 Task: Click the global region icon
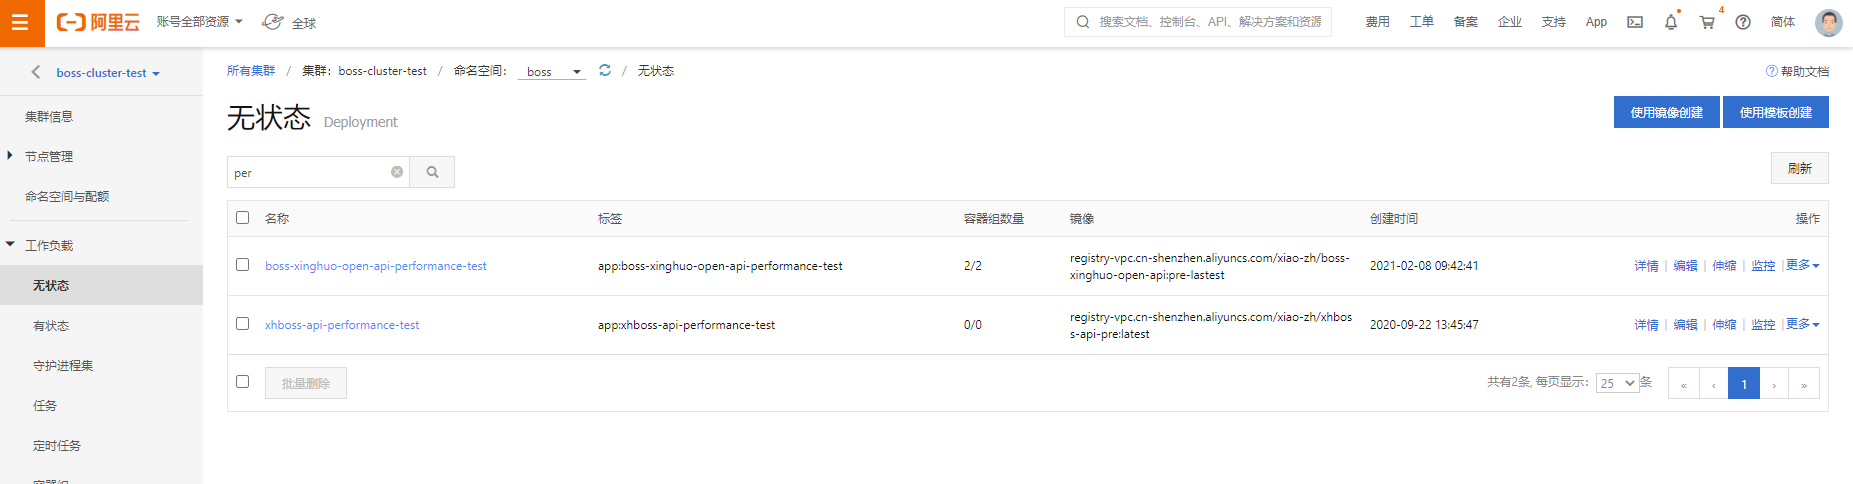point(272,22)
